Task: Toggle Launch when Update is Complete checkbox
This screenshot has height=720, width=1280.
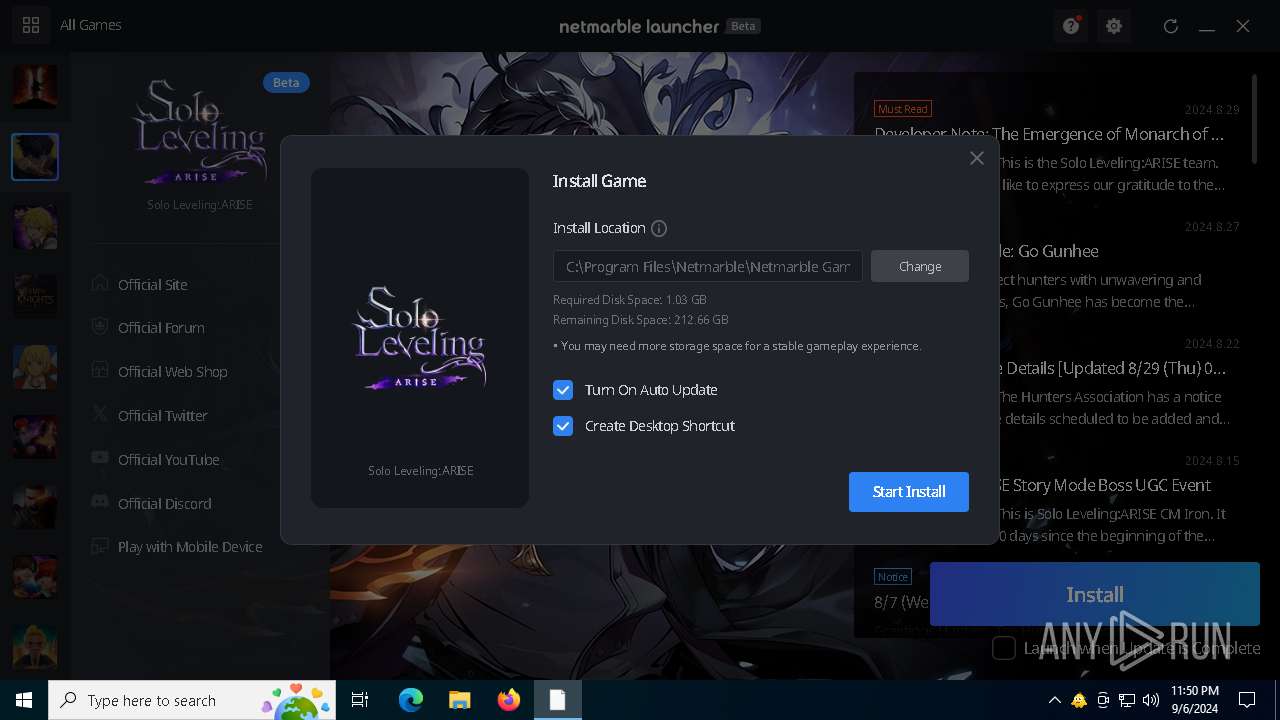Action: point(1004,648)
